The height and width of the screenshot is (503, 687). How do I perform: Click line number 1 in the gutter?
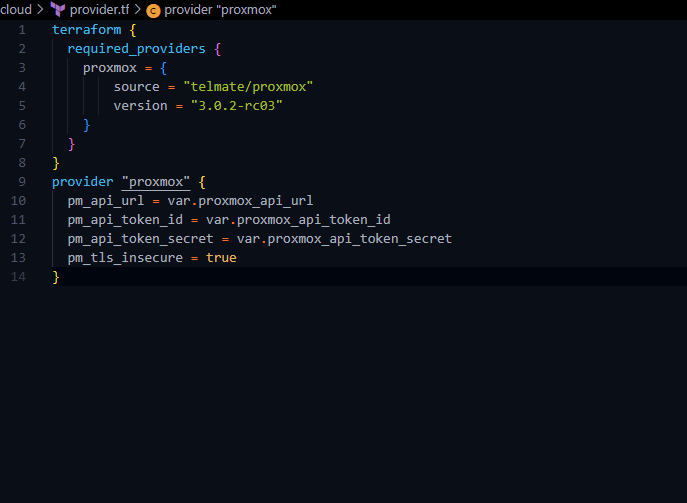click(22, 30)
